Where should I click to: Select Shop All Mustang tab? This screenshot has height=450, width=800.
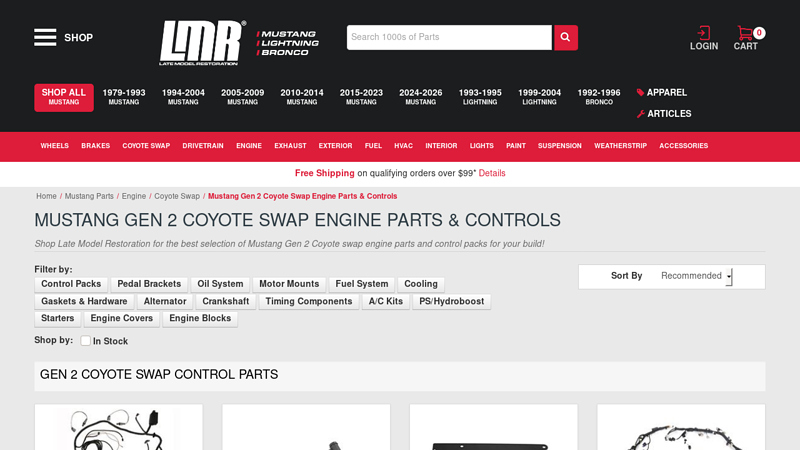click(x=64, y=97)
